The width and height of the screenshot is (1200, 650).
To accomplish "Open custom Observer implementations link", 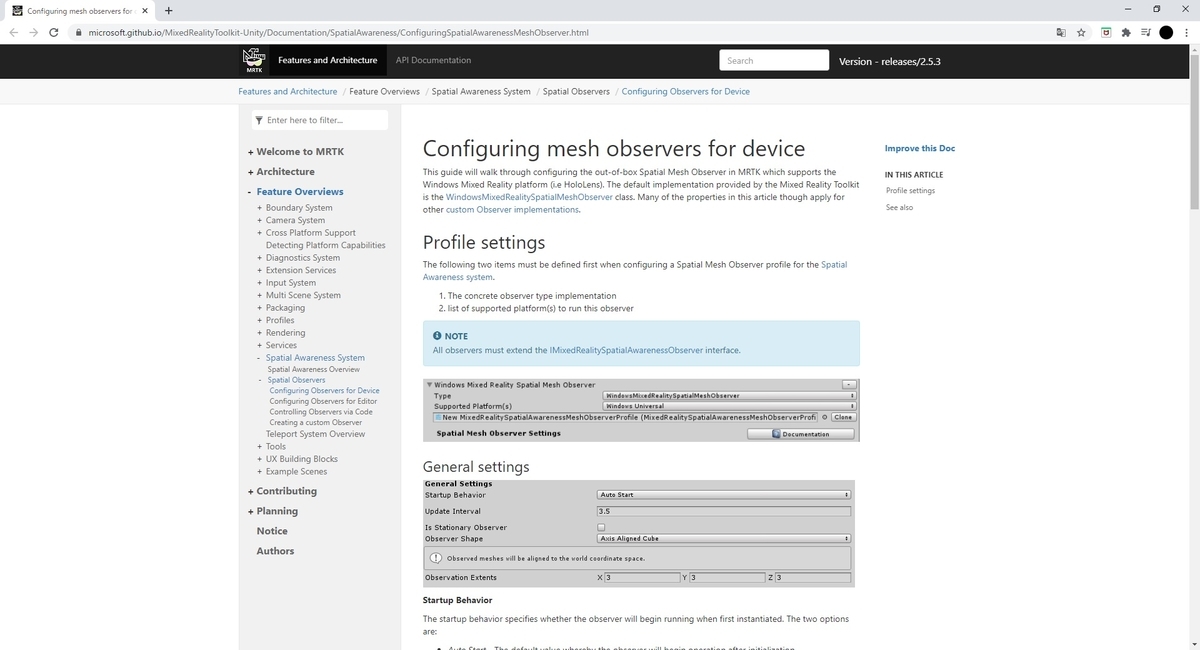I will click(x=512, y=210).
